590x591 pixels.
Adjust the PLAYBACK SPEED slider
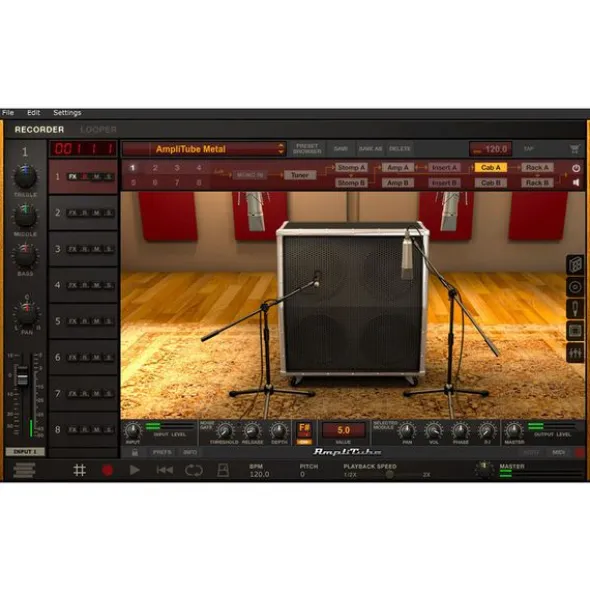389,475
